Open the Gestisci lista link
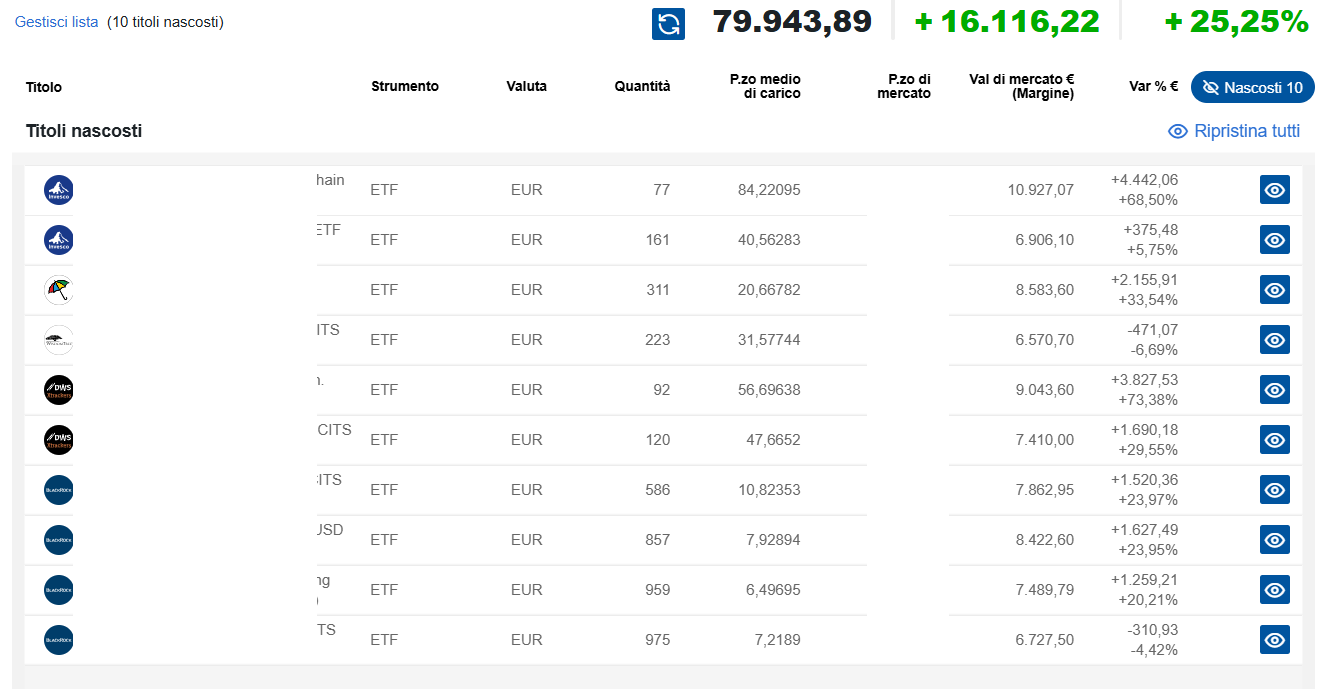 tap(56, 22)
